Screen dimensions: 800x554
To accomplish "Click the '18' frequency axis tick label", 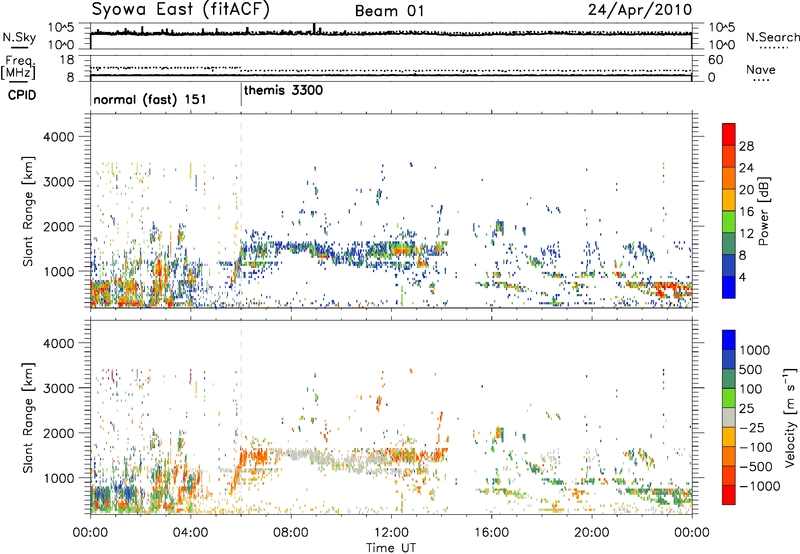I will point(66,60).
